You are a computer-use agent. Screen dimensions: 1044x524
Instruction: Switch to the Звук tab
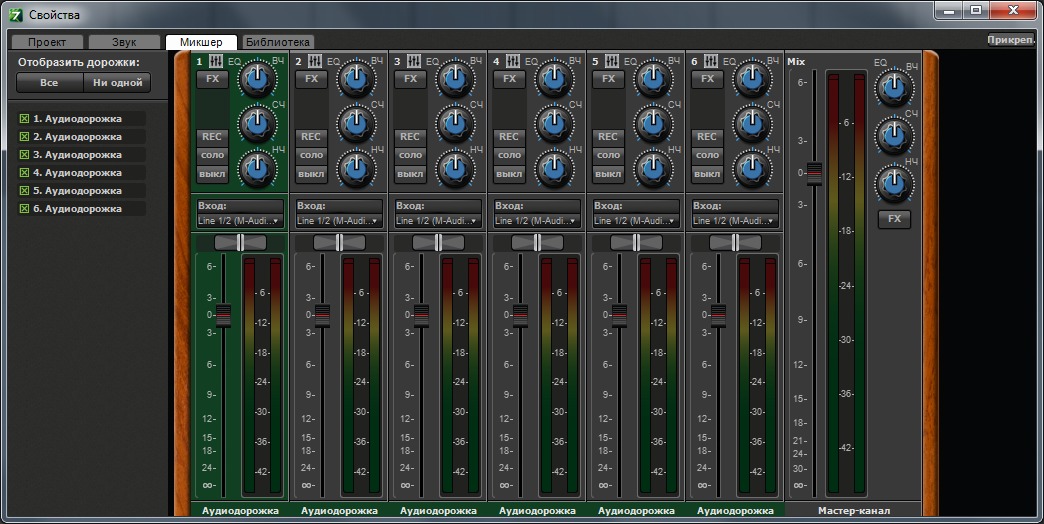(124, 42)
